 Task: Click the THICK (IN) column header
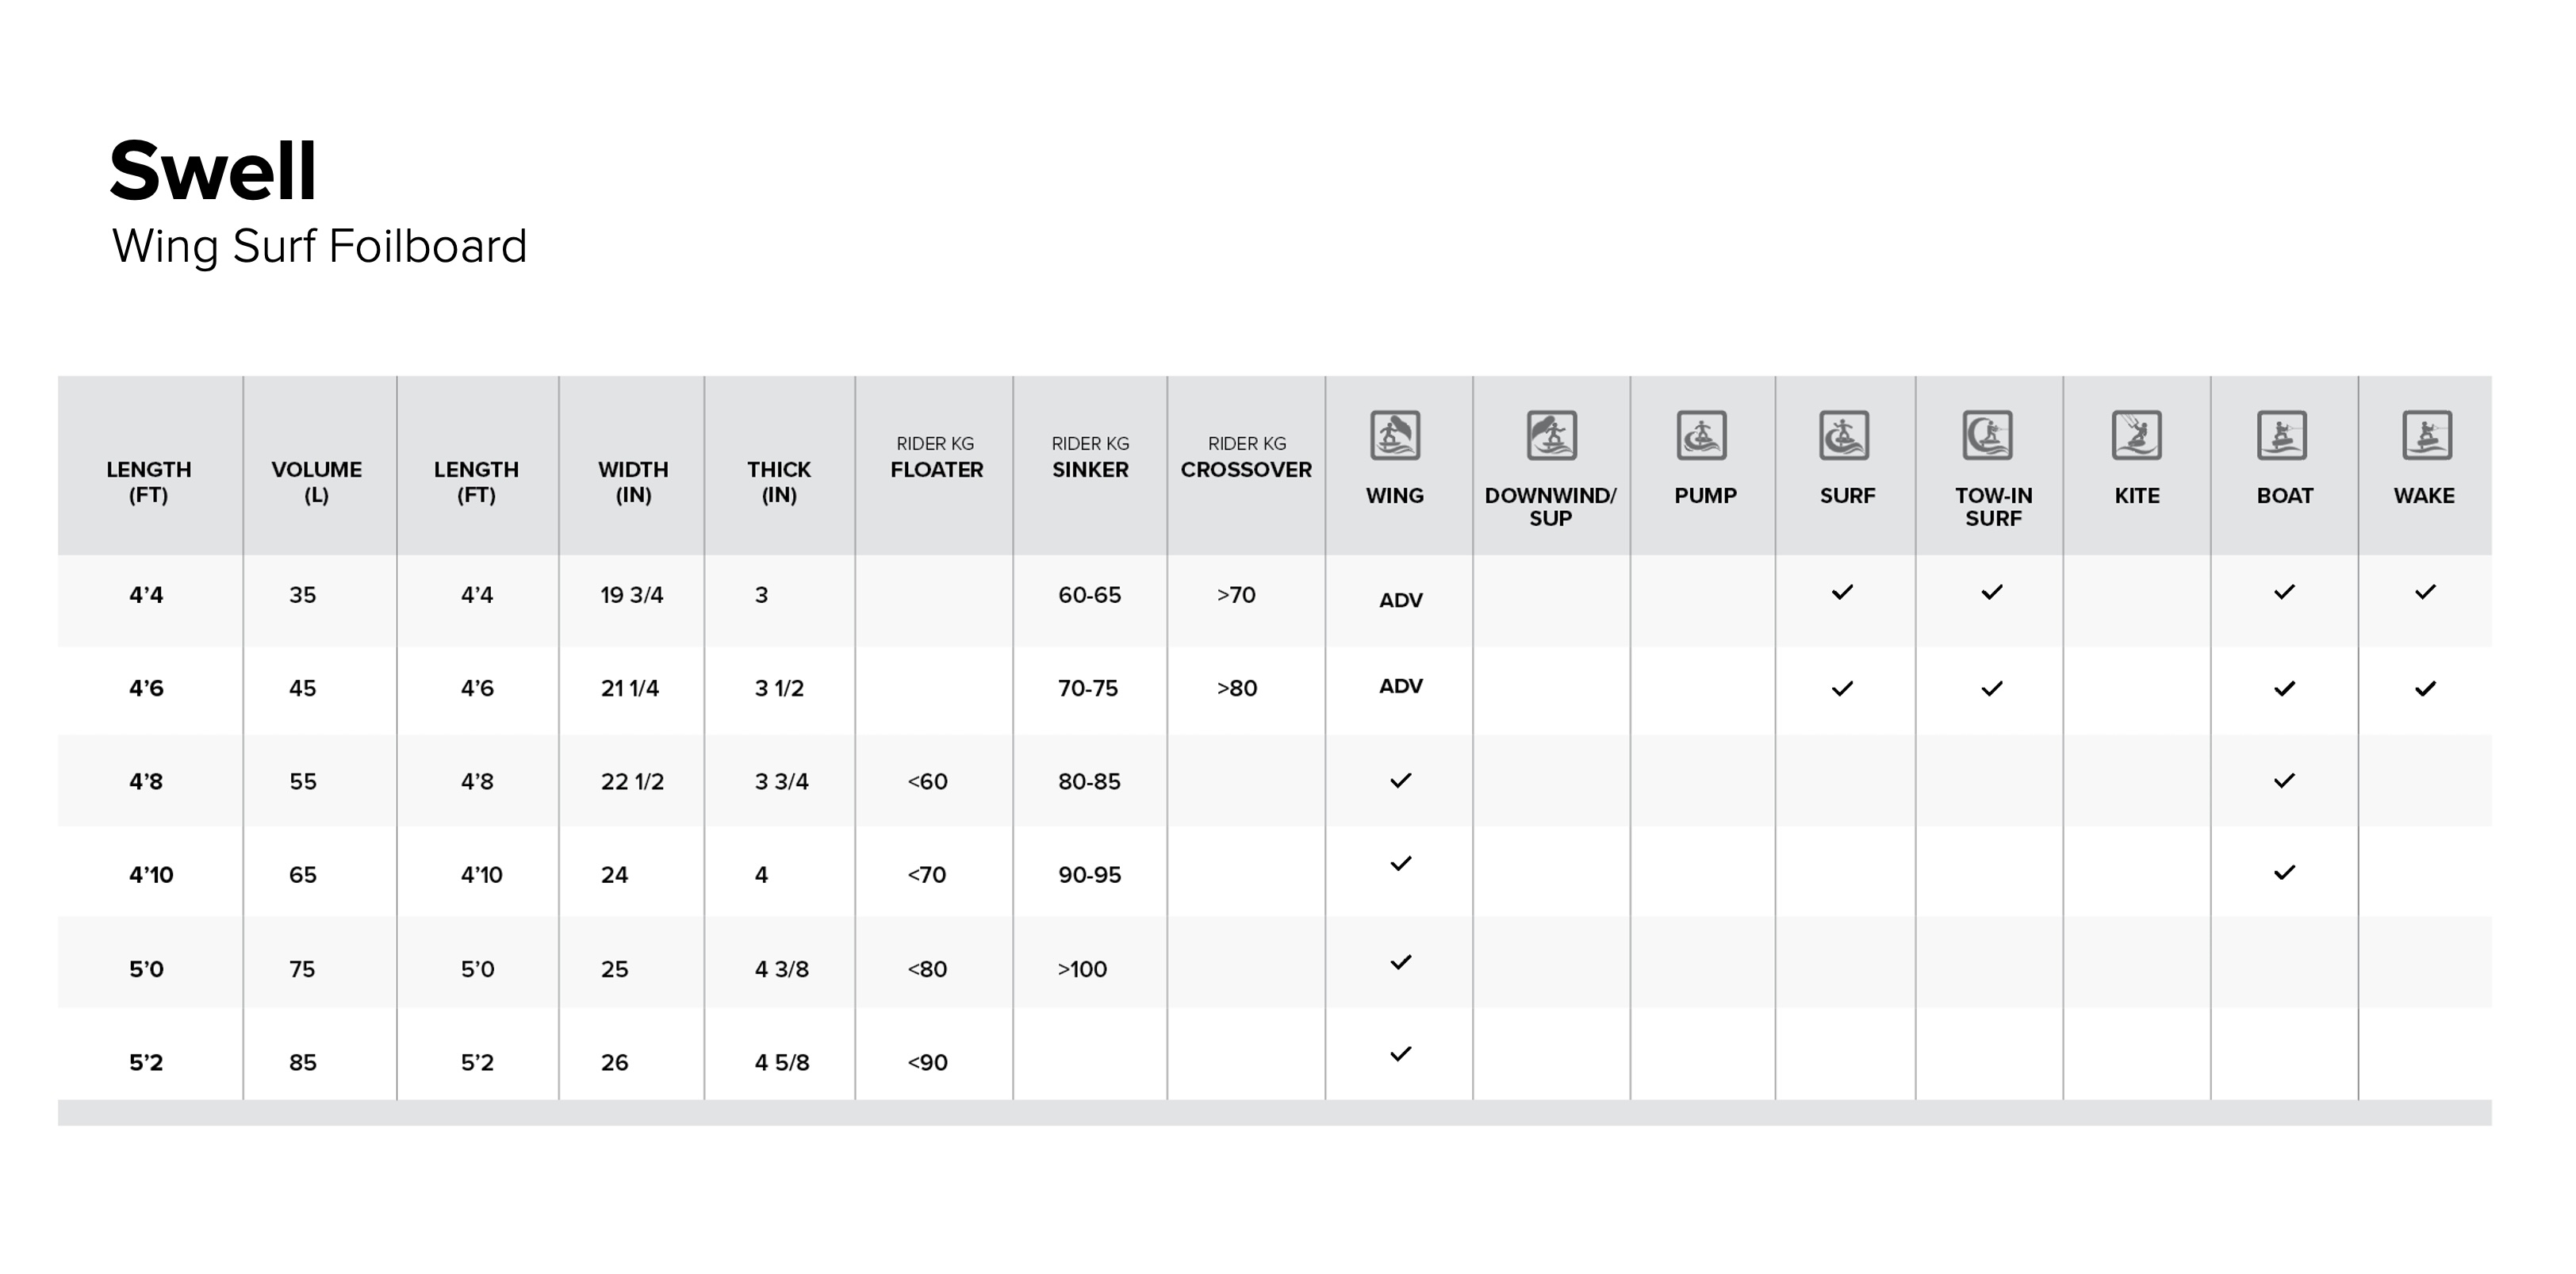779,482
